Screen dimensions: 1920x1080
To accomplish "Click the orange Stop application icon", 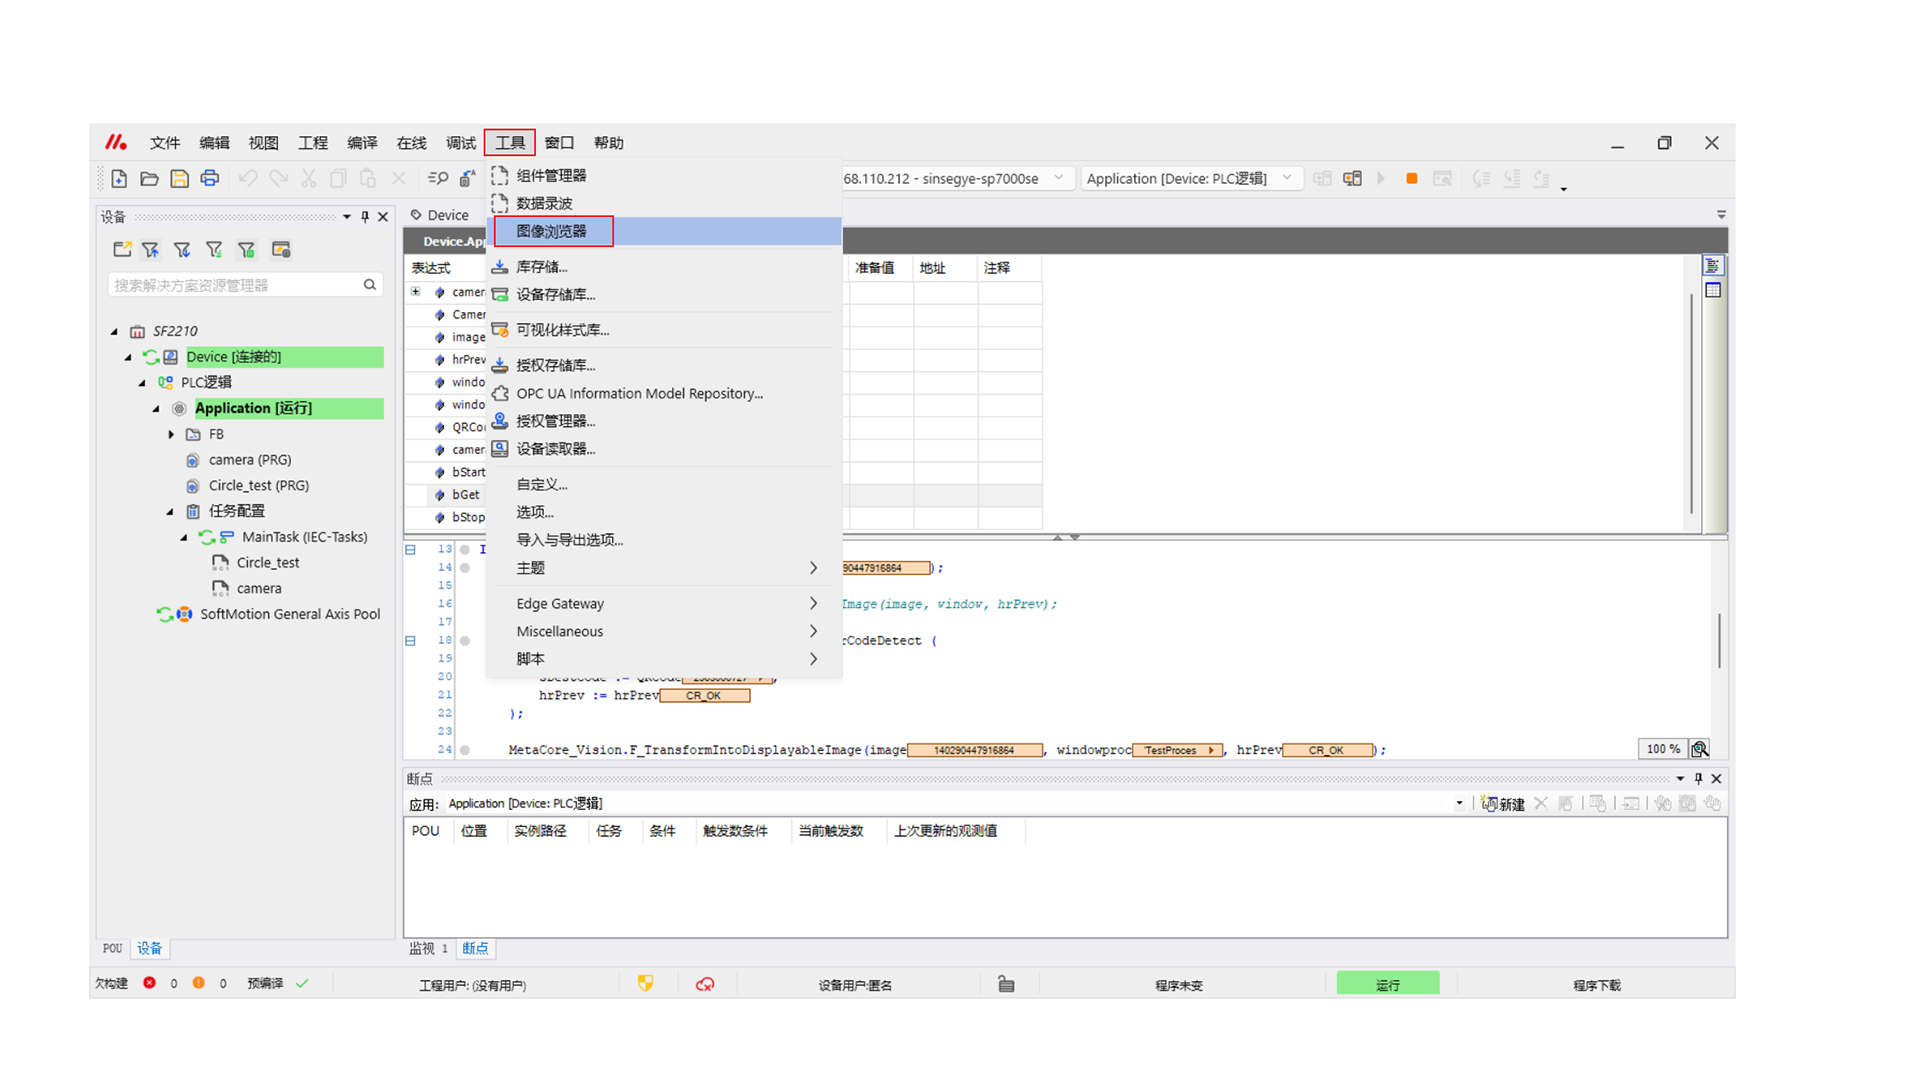I will [1411, 179].
